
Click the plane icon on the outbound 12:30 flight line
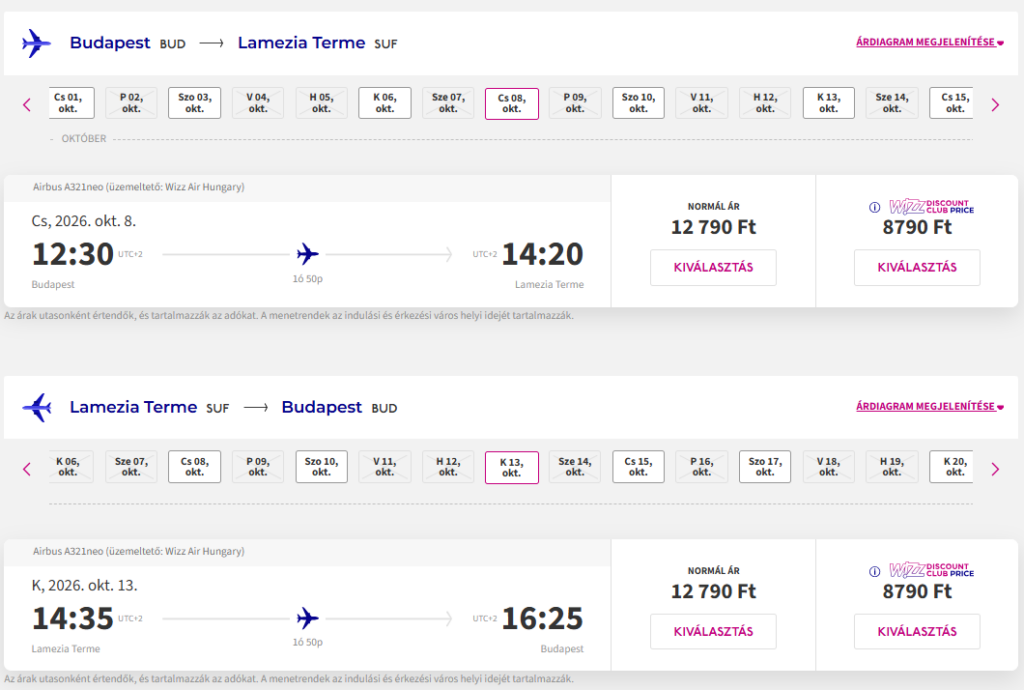308,254
